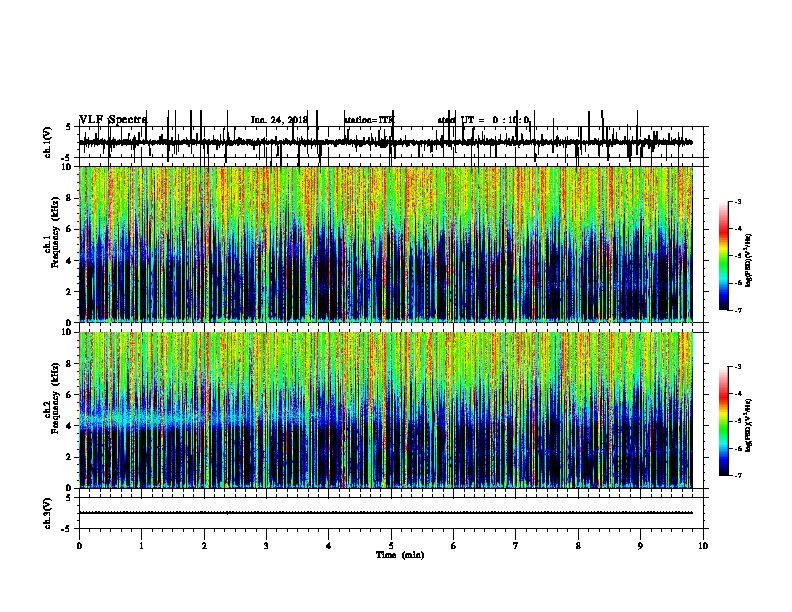Click the ch.2 colorbar log PSD label
The height and width of the screenshot is (612, 792).
748,426
